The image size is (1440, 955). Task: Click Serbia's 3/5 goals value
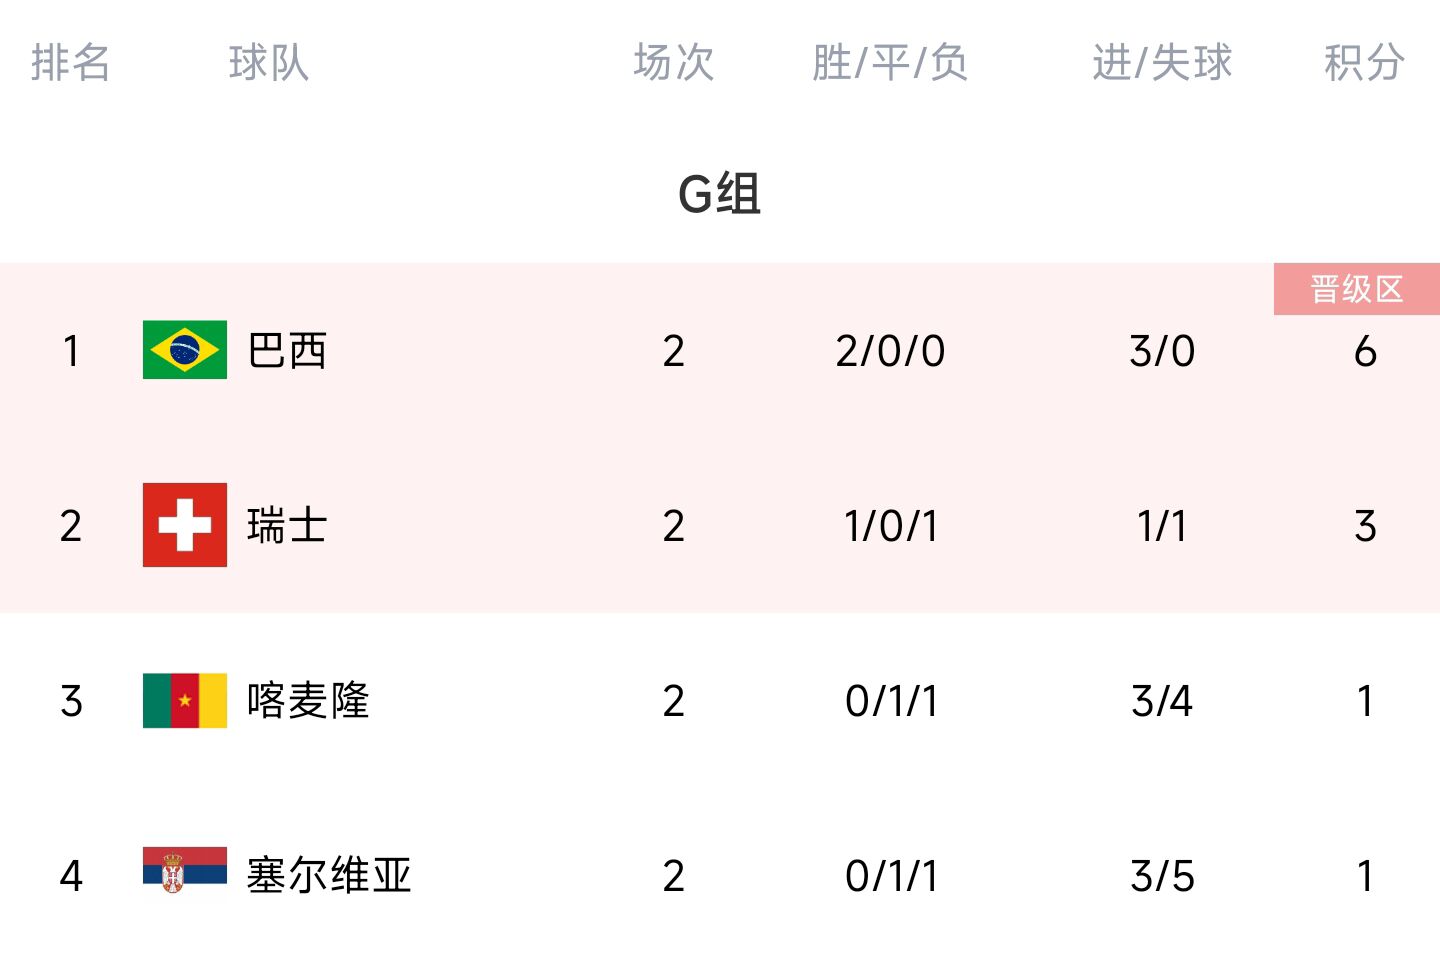point(1162,876)
